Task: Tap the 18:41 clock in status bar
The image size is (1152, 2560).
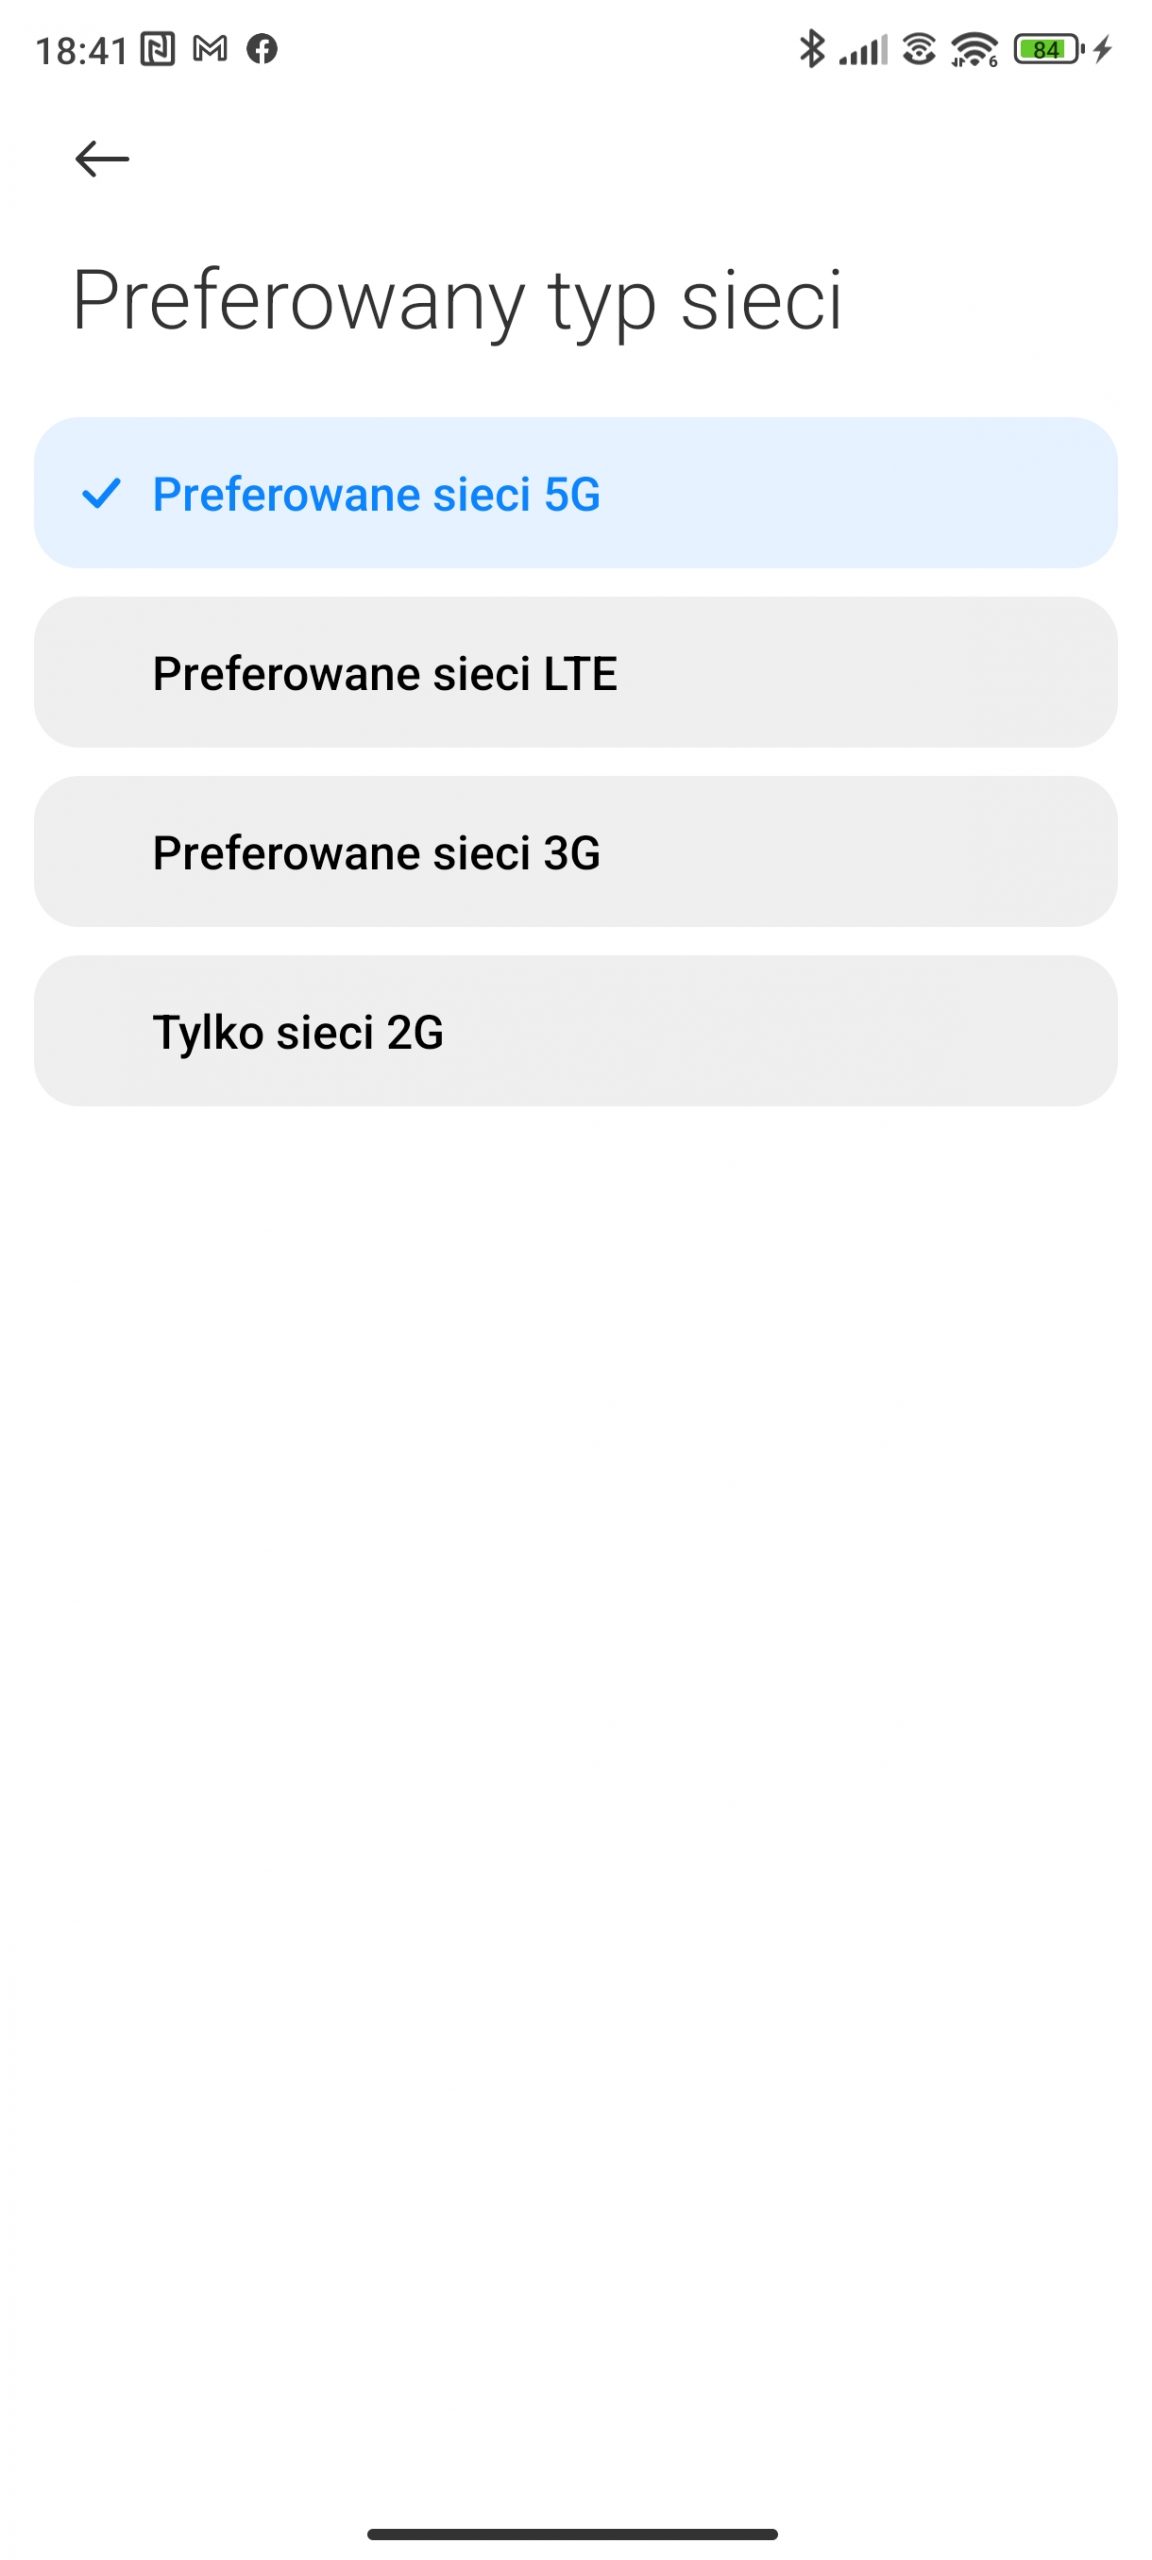Action: 82,50
